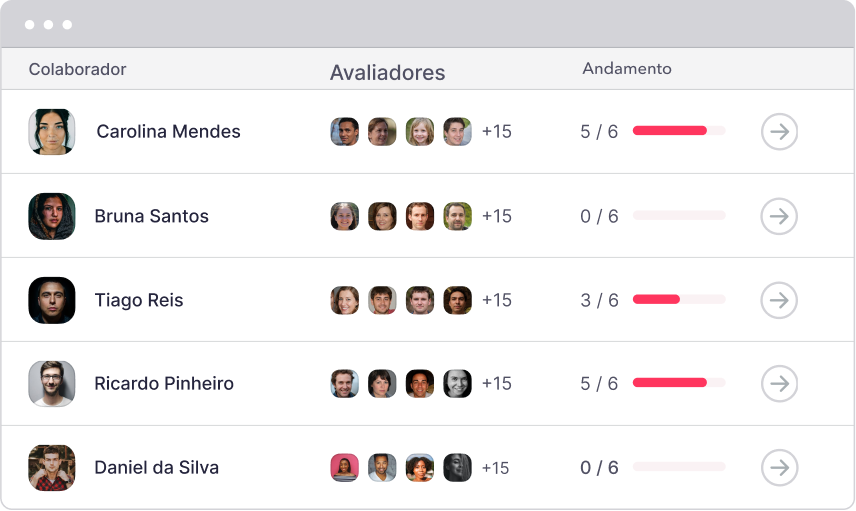Image resolution: width=856 pixels, height=511 pixels.
Task: Expand +15 evaluators in Daniel da Silva row
Action: pos(496,468)
